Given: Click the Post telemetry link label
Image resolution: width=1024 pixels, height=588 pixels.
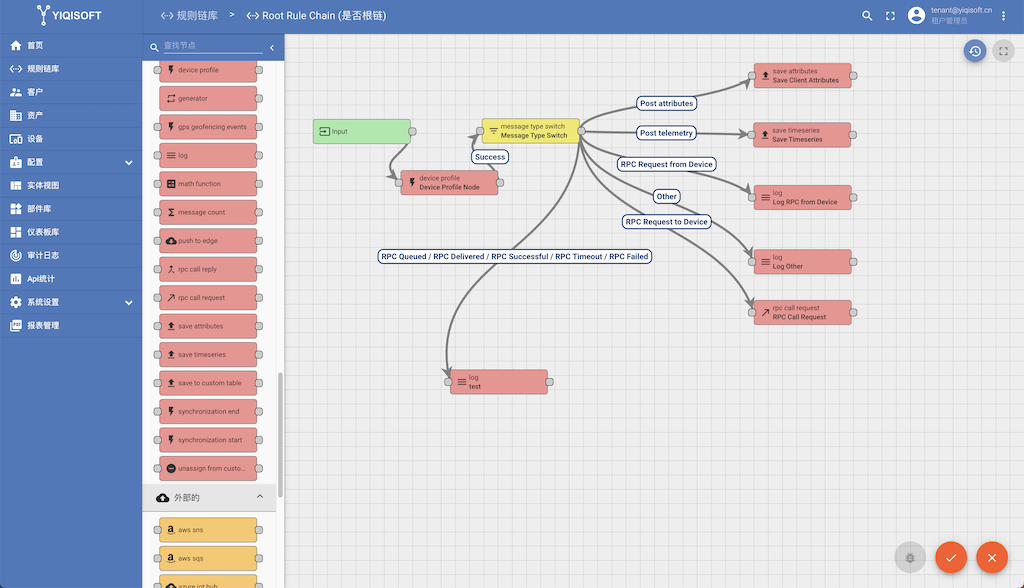Looking at the screenshot, I should click(666, 133).
